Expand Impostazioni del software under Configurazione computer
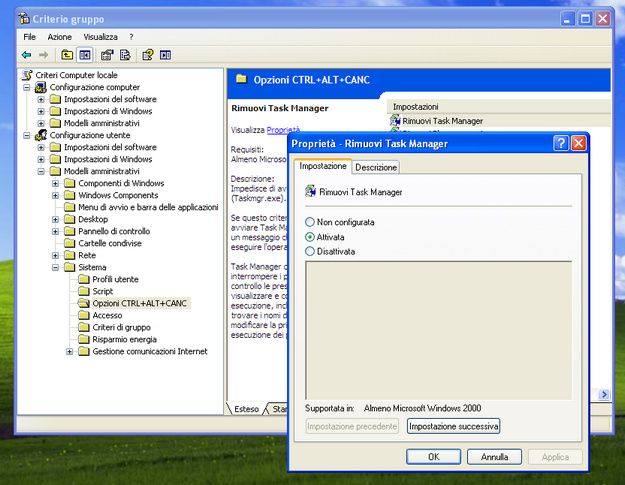Image resolution: width=625 pixels, height=485 pixels. [41, 99]
